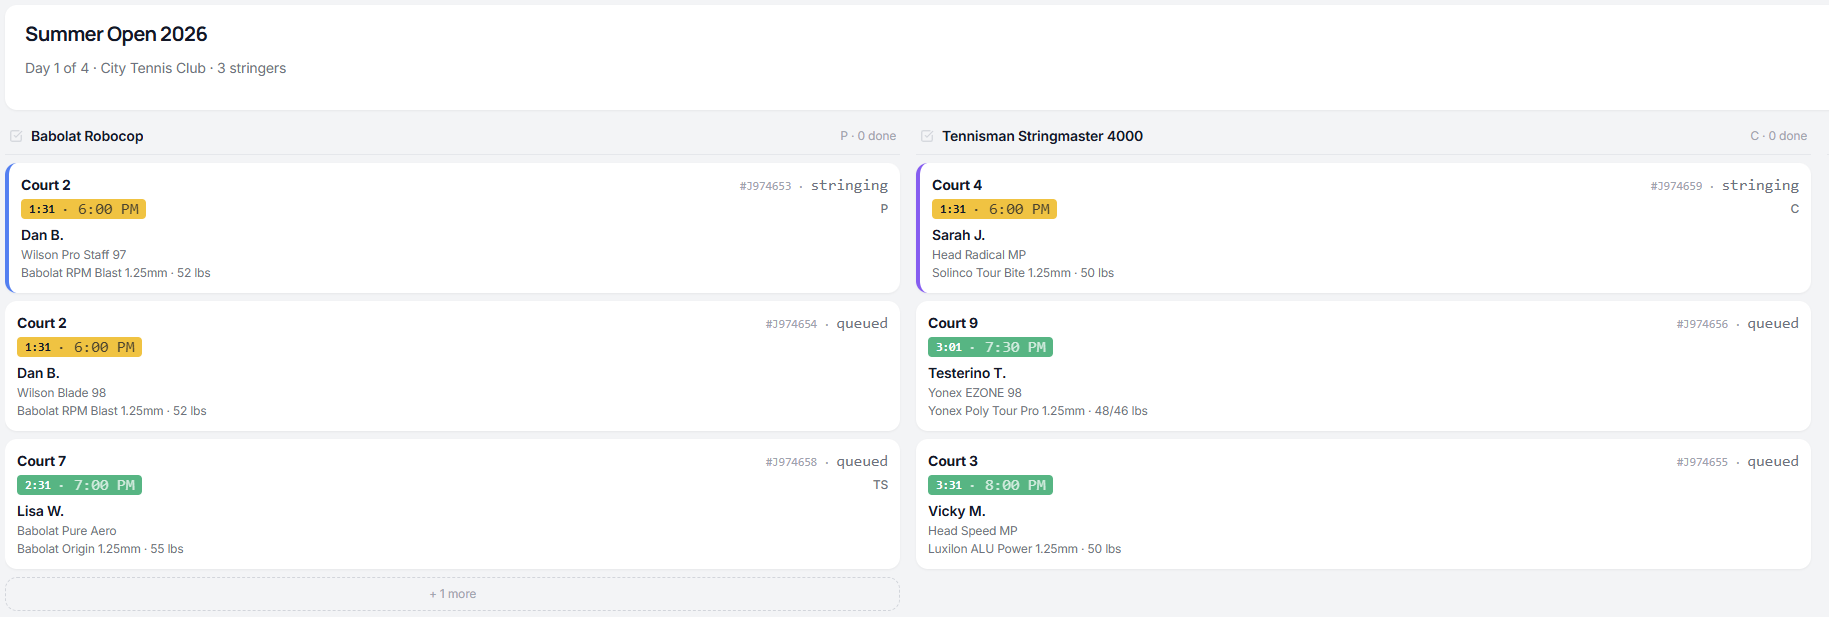Viewport: 1829px width, 617px height.
Task: Expand the '+ 1 more' queue button
Action: click(x=452, y=594)
